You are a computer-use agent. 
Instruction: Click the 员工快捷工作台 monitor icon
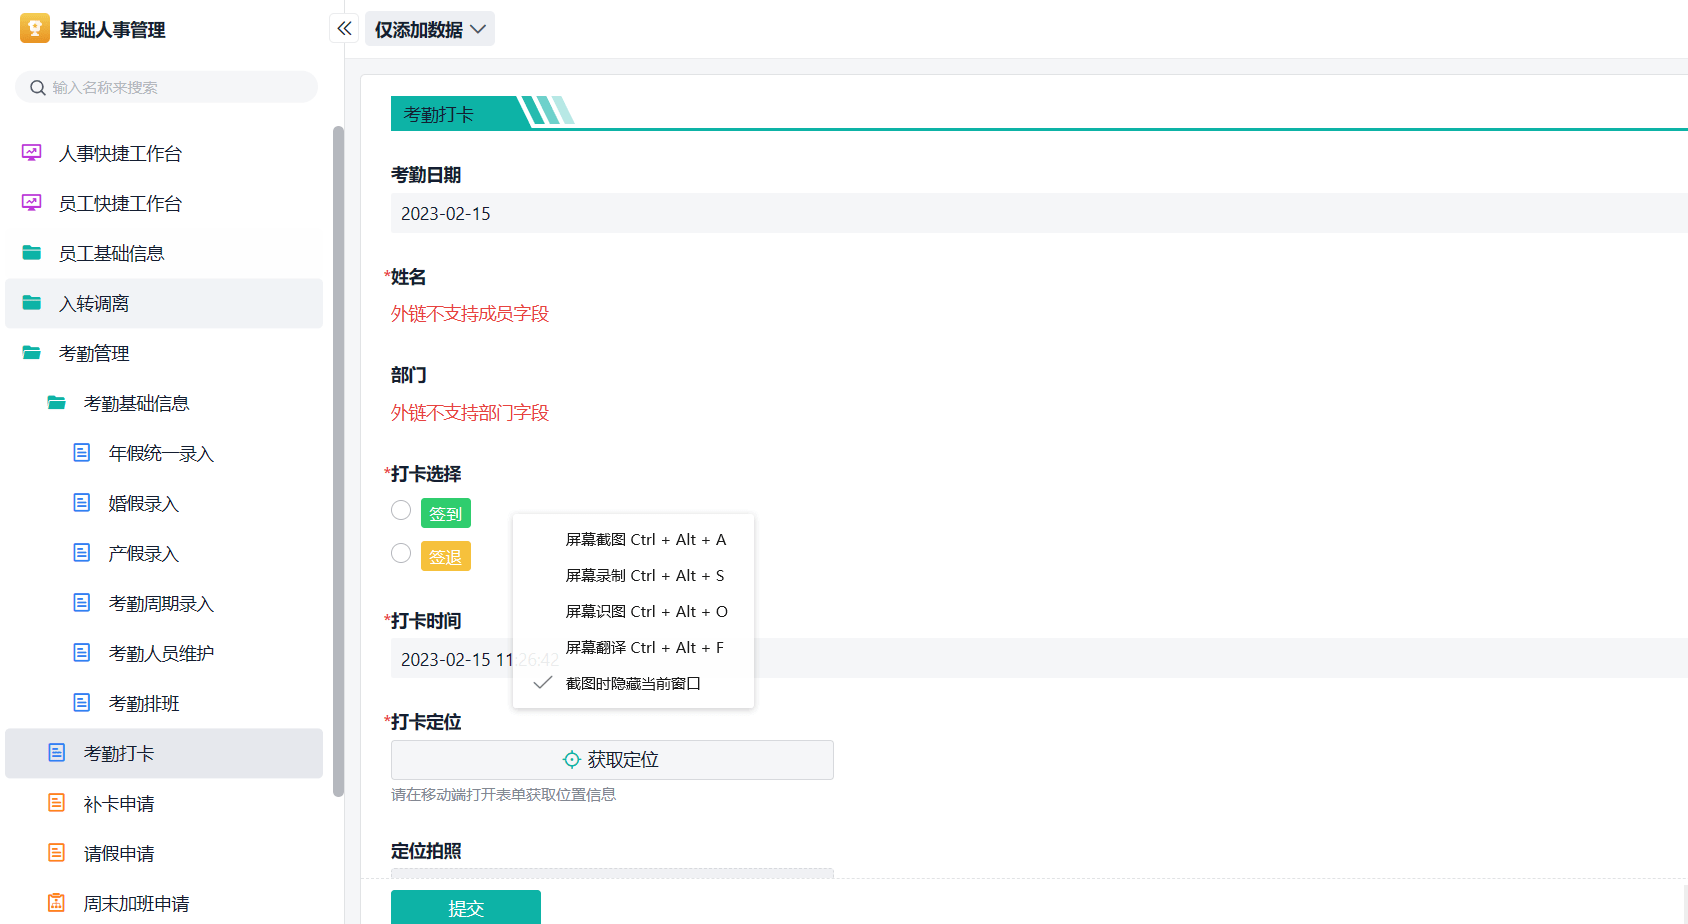[x=32, y=203]
